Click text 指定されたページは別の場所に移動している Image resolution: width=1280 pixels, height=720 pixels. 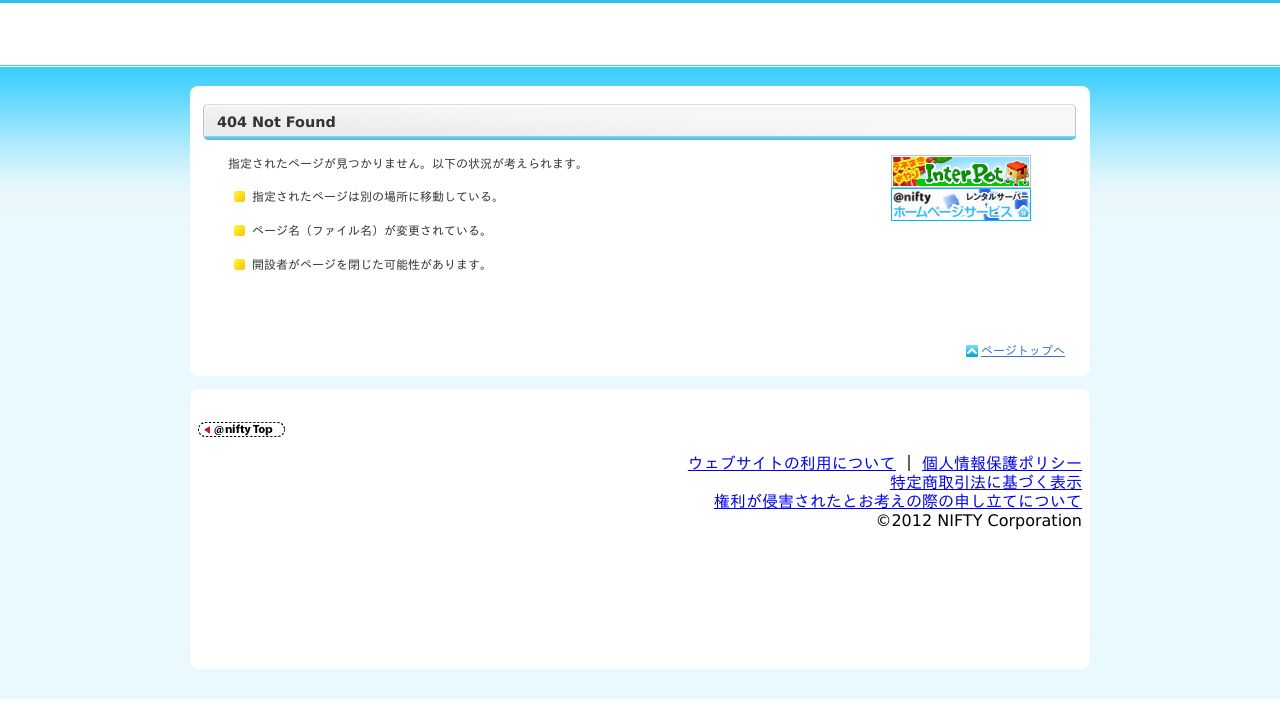point(375,197)
